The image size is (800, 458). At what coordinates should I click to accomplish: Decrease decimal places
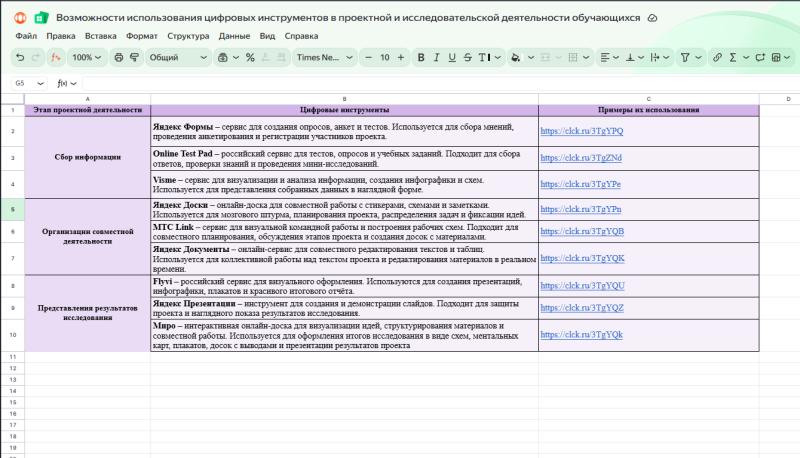tap(265, 58)
